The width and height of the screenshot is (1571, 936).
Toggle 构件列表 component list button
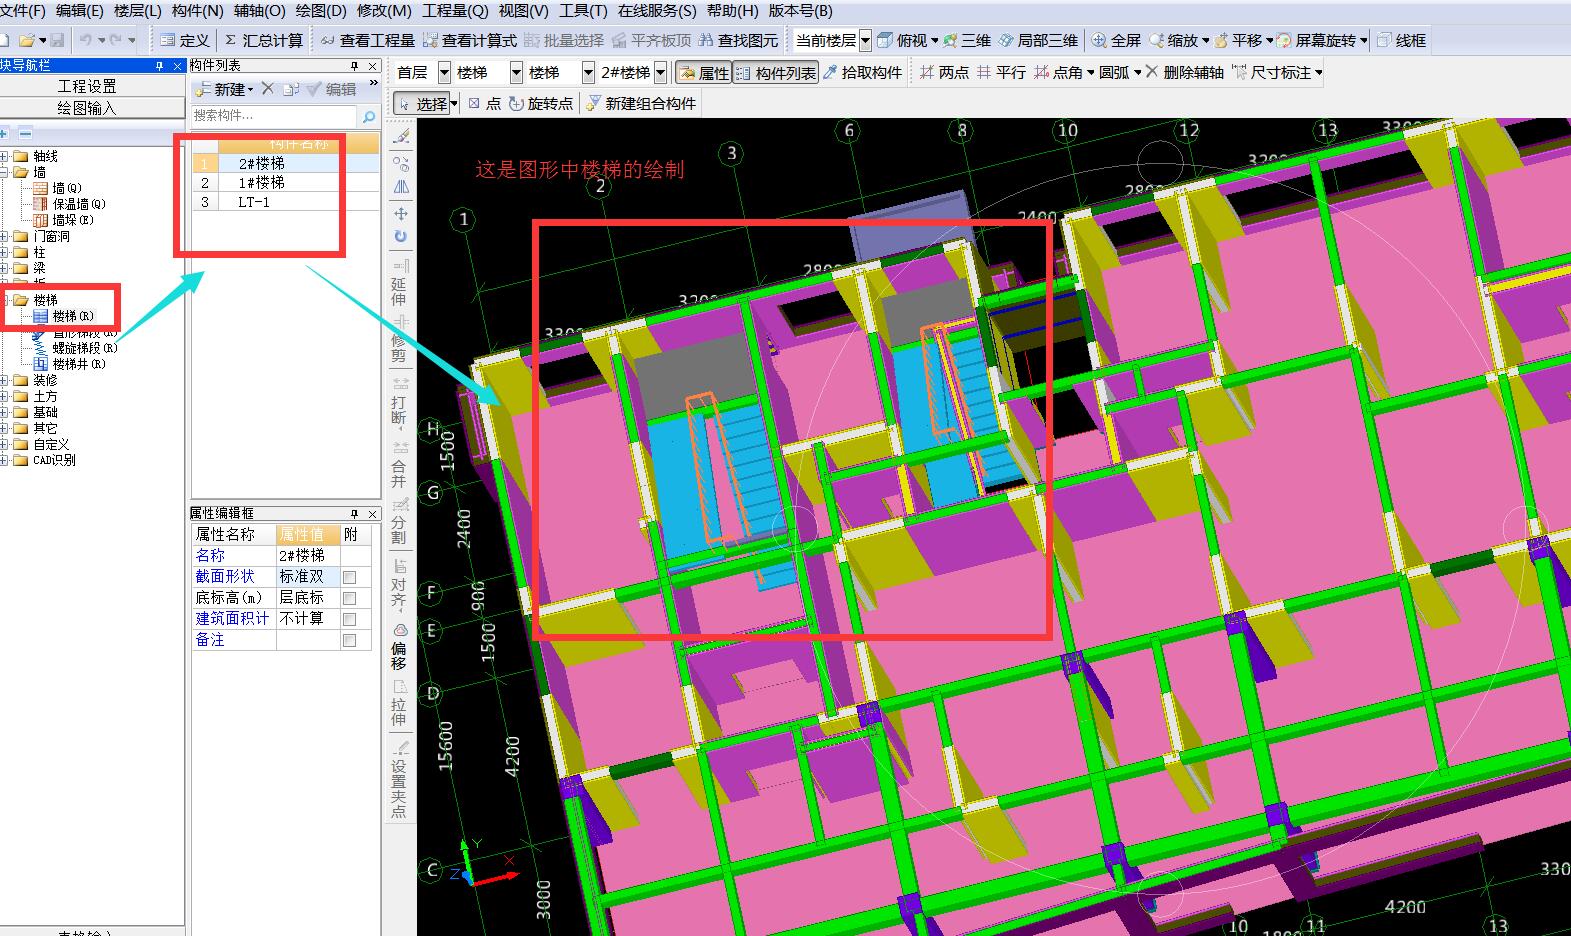pos(776,72)
